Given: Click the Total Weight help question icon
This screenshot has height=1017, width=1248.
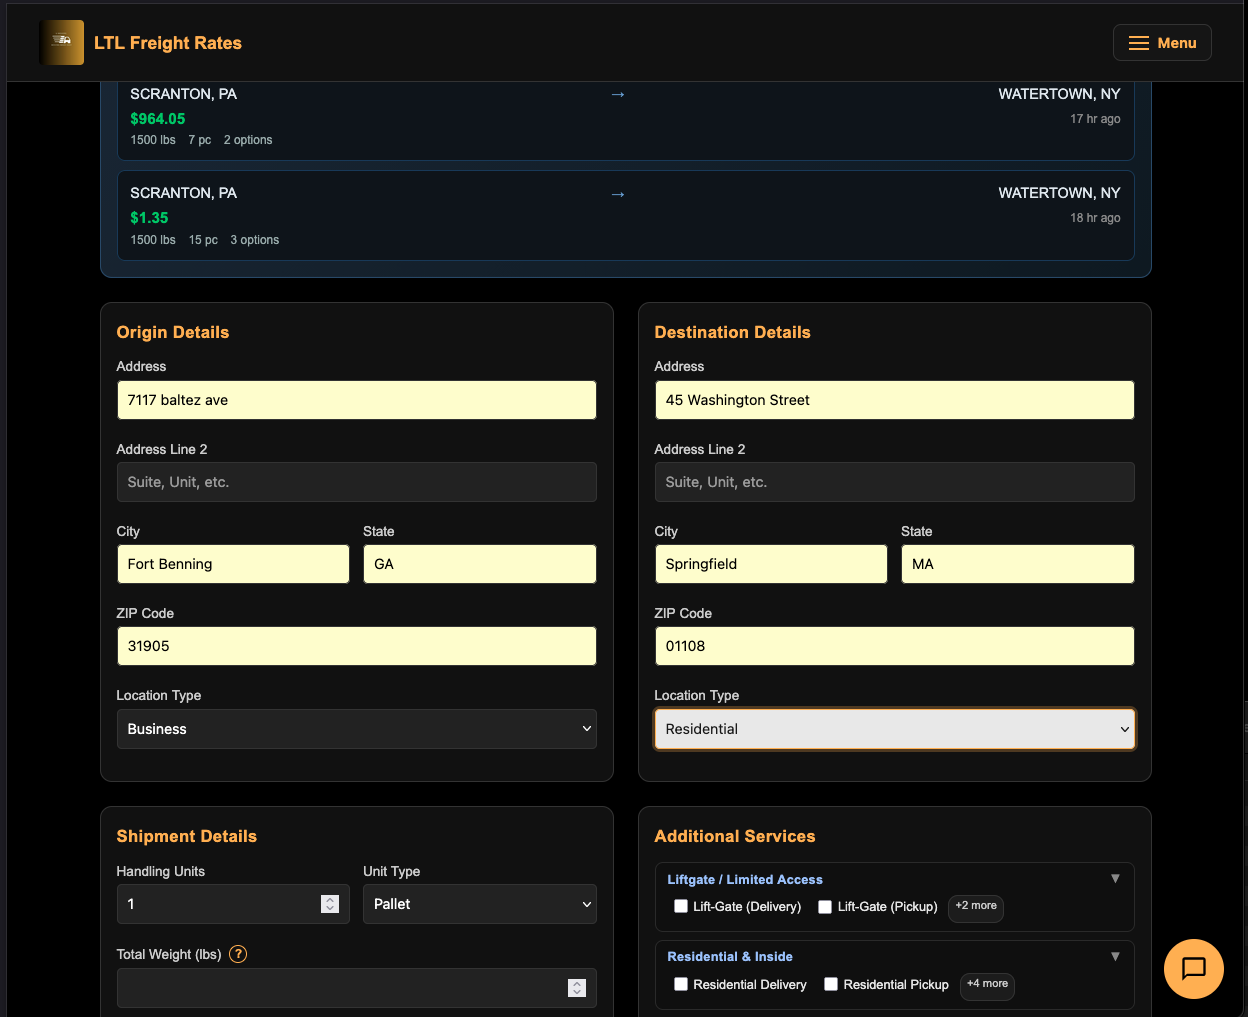Looking at the screenshot, I should pos(238,954).
